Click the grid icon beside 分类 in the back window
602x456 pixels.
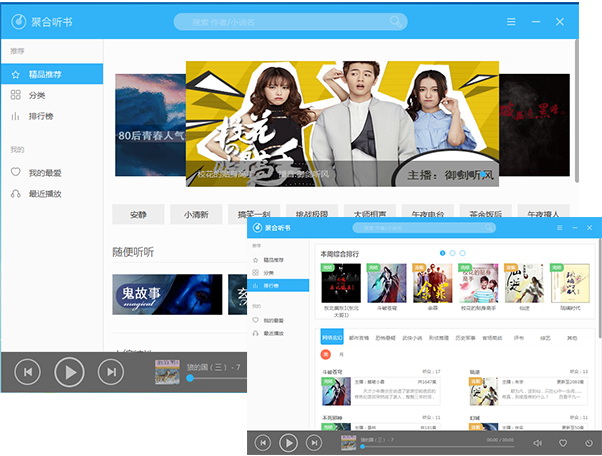[x=15, y=95]
